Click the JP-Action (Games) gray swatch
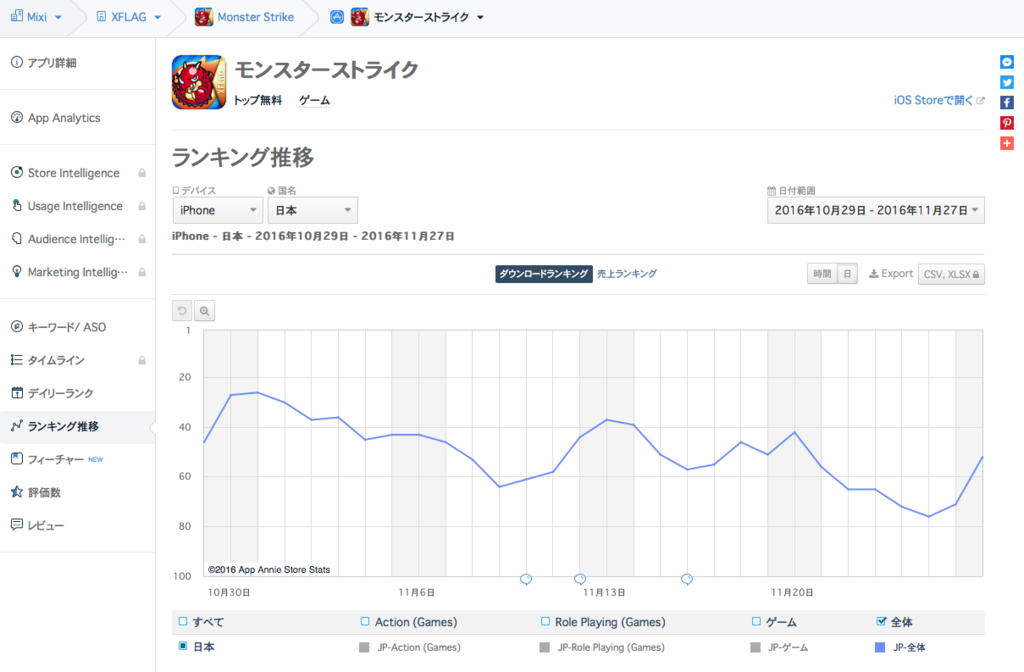 (x=364, y=647)
